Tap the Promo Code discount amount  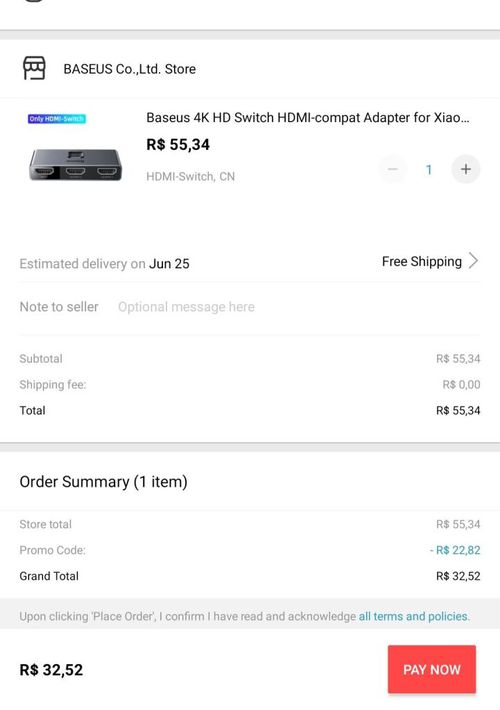(x=455, y=550)
